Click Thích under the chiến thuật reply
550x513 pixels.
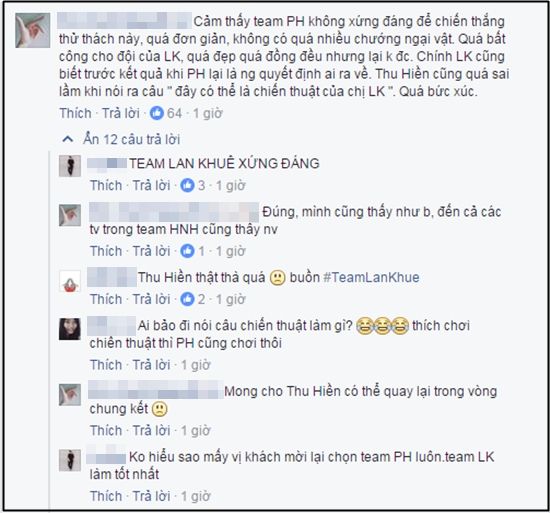point(106,365)
